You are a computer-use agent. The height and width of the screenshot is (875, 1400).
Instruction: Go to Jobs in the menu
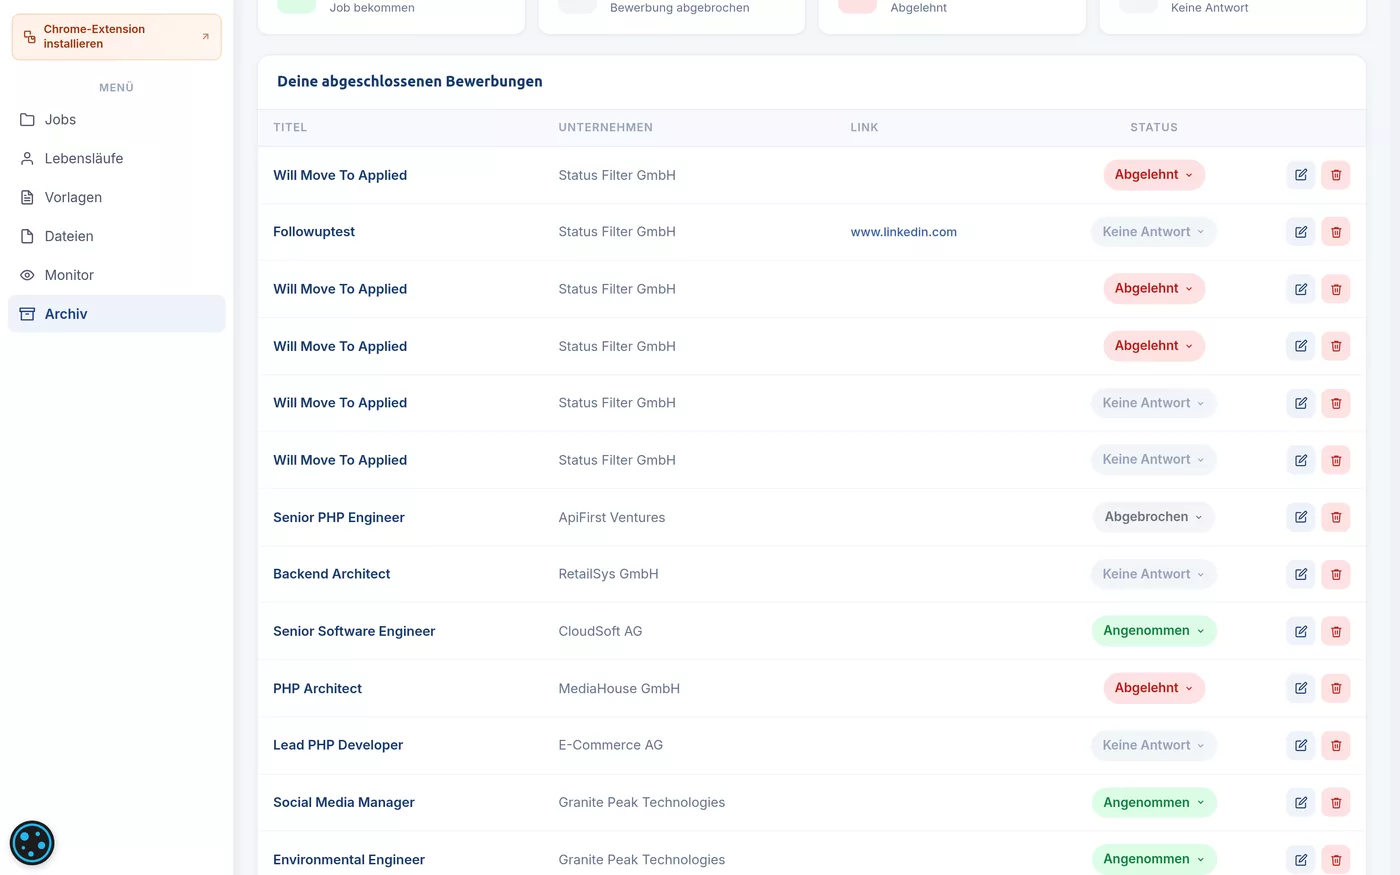(117, 120)
